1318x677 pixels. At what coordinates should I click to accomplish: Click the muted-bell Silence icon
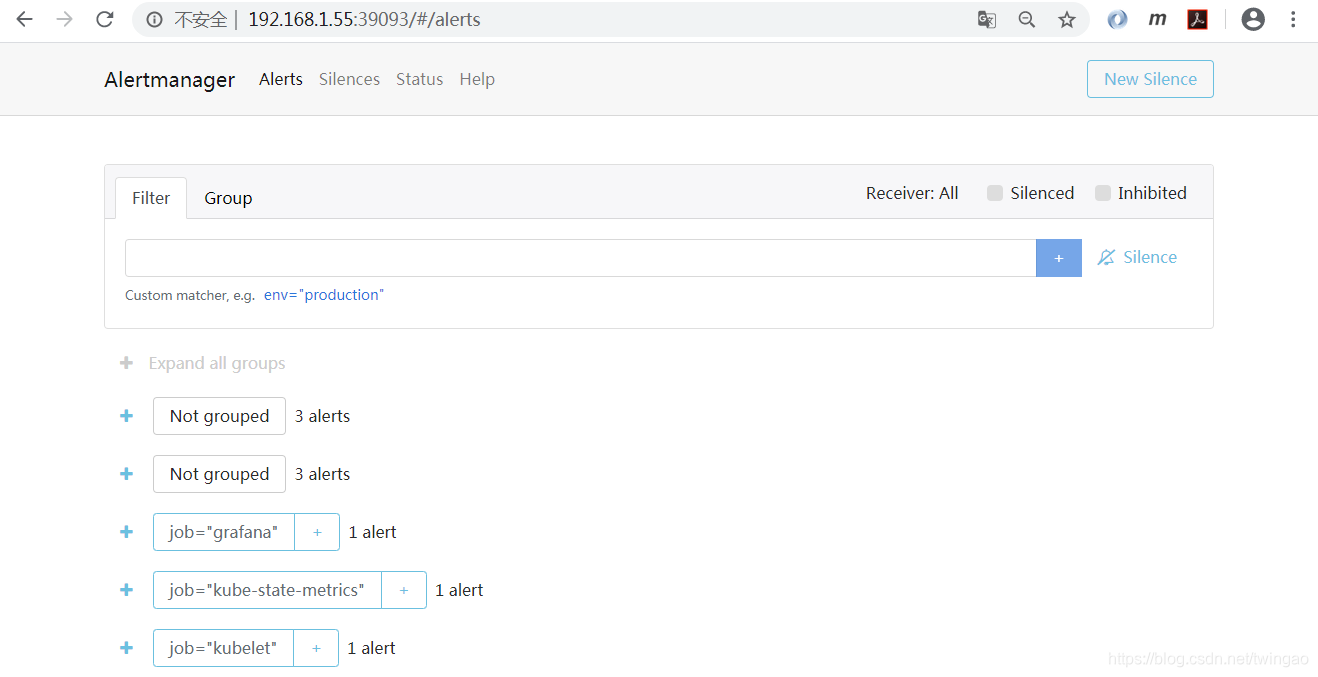pos(1106,257)
